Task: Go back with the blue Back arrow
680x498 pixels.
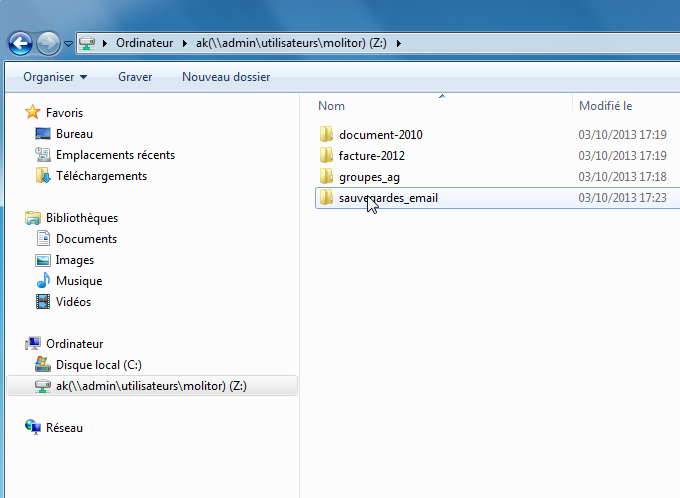Action: tap(20, 43)
